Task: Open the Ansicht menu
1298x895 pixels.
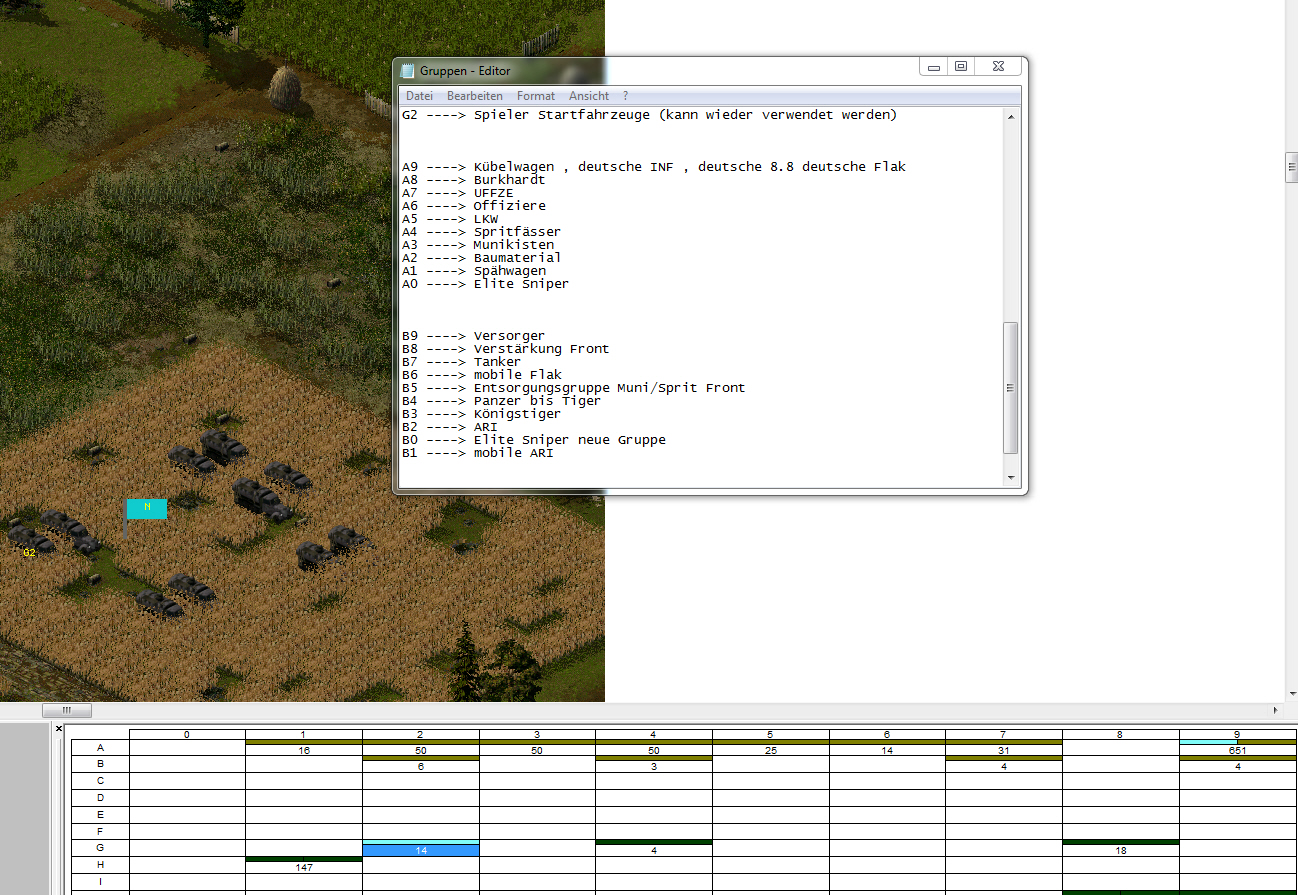Action: 589,96
